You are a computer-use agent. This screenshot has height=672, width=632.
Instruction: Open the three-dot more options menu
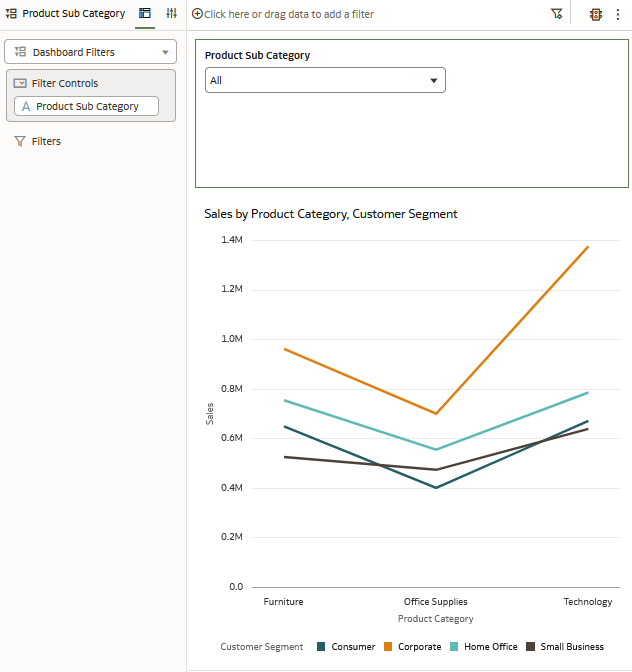click(617, 14)
